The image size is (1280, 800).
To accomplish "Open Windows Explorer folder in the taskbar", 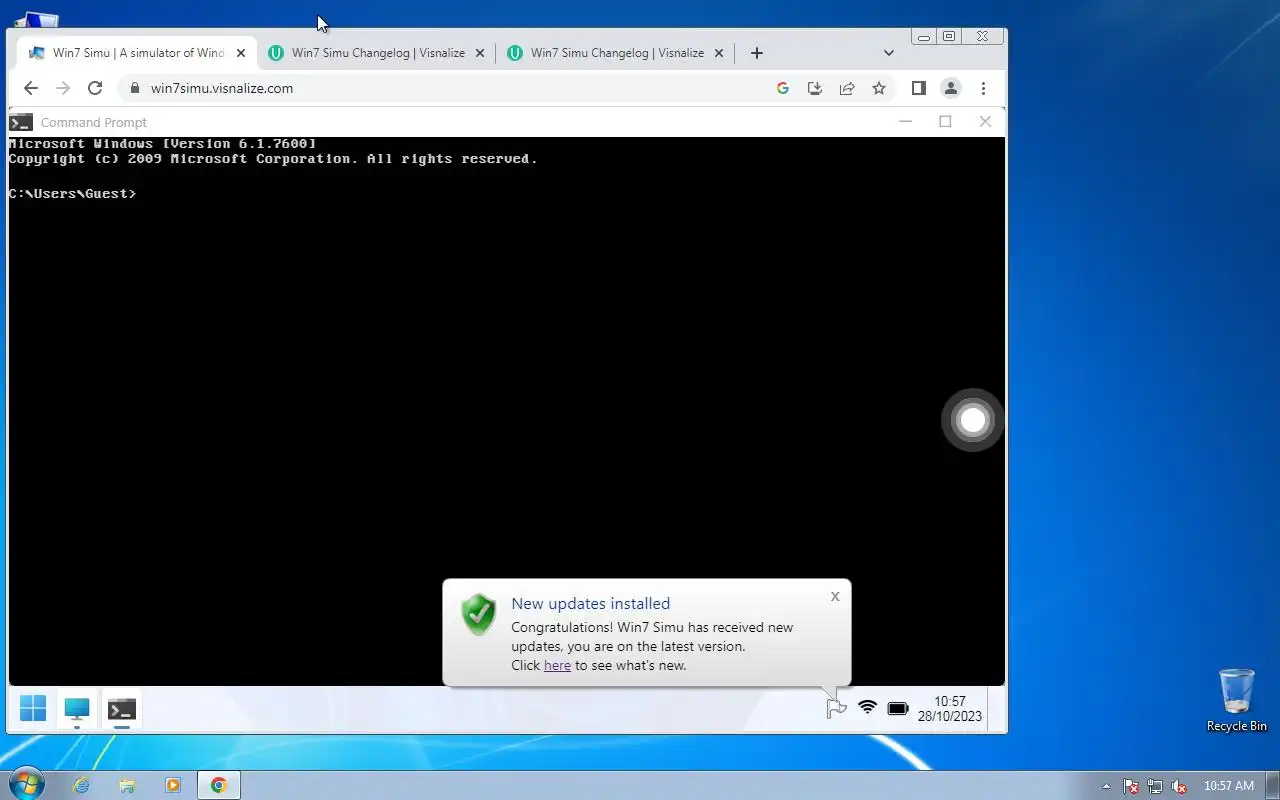I will tap(127, 785).
